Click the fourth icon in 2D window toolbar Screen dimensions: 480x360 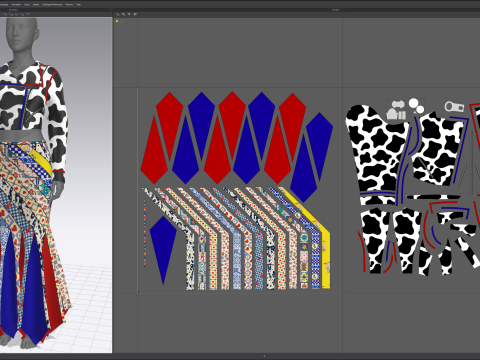point(135,14)
